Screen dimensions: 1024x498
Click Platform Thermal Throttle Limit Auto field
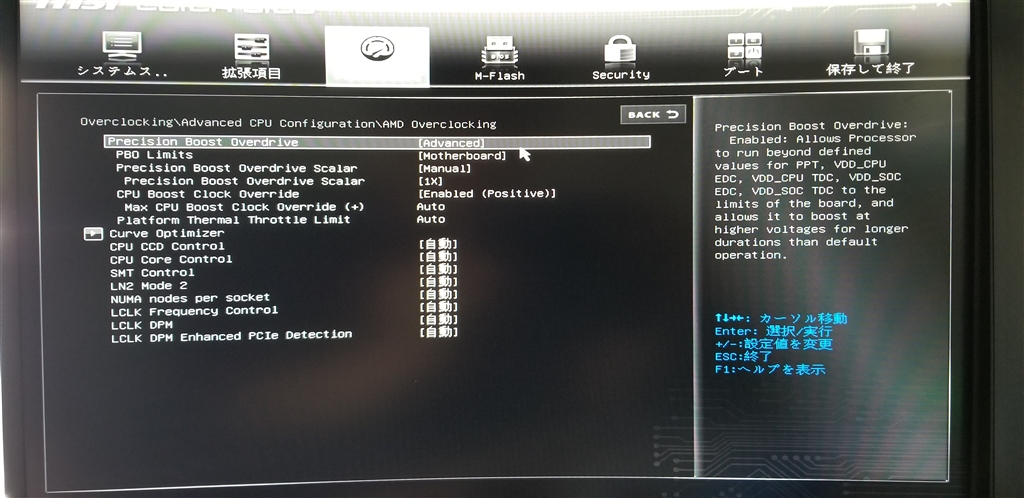431,219
